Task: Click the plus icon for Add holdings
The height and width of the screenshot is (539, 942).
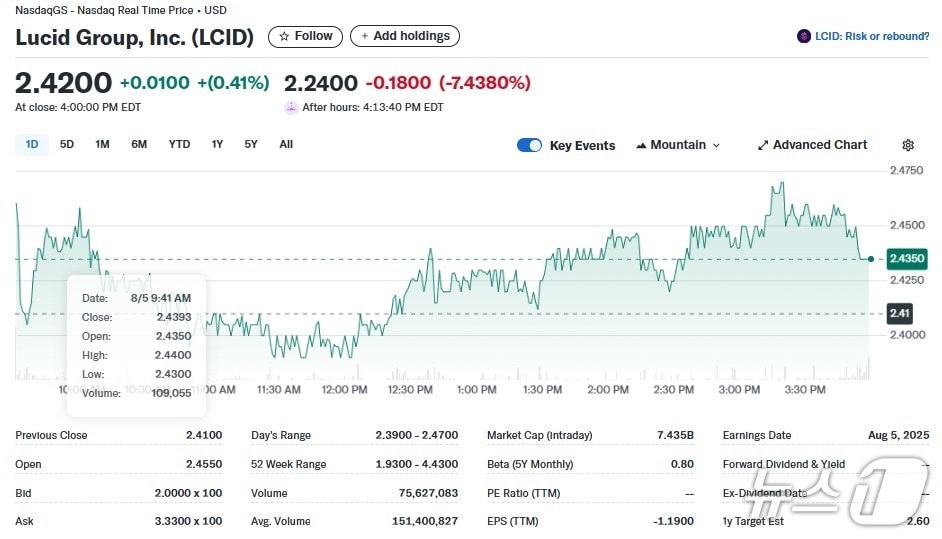Action: coord(365,36)
